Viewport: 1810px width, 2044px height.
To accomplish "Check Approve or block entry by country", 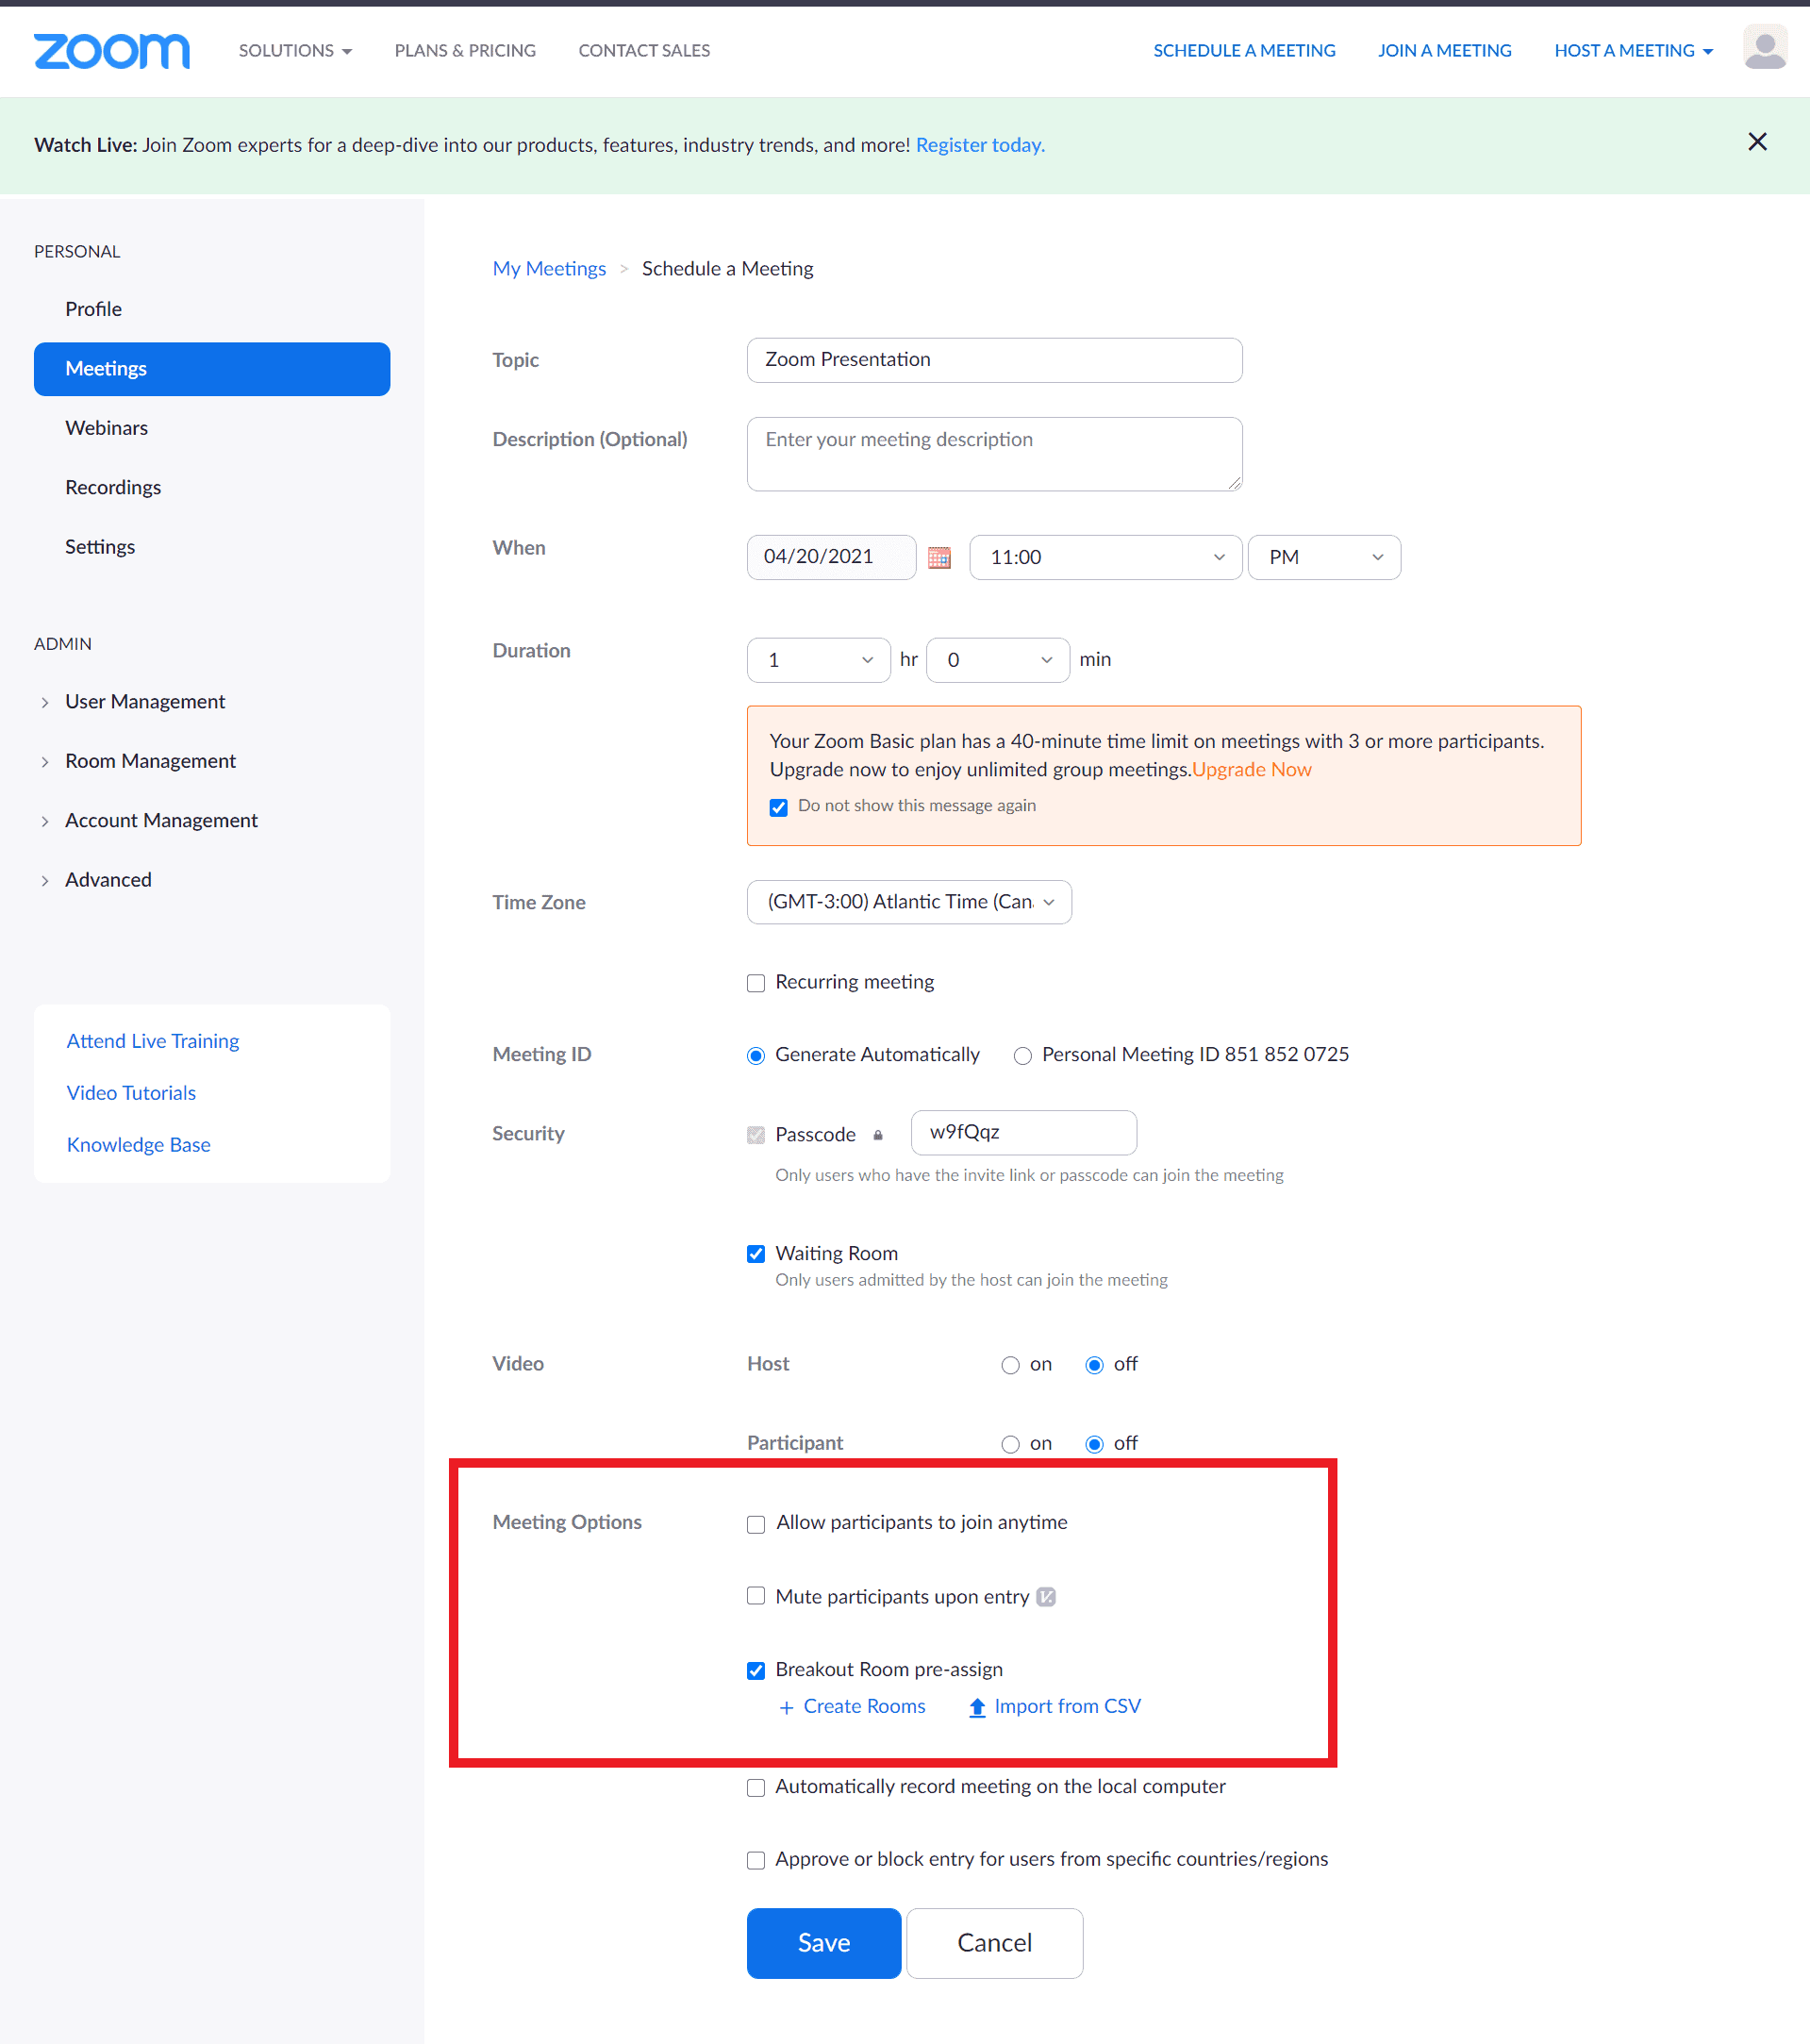I will click(x=756, y=1860).
